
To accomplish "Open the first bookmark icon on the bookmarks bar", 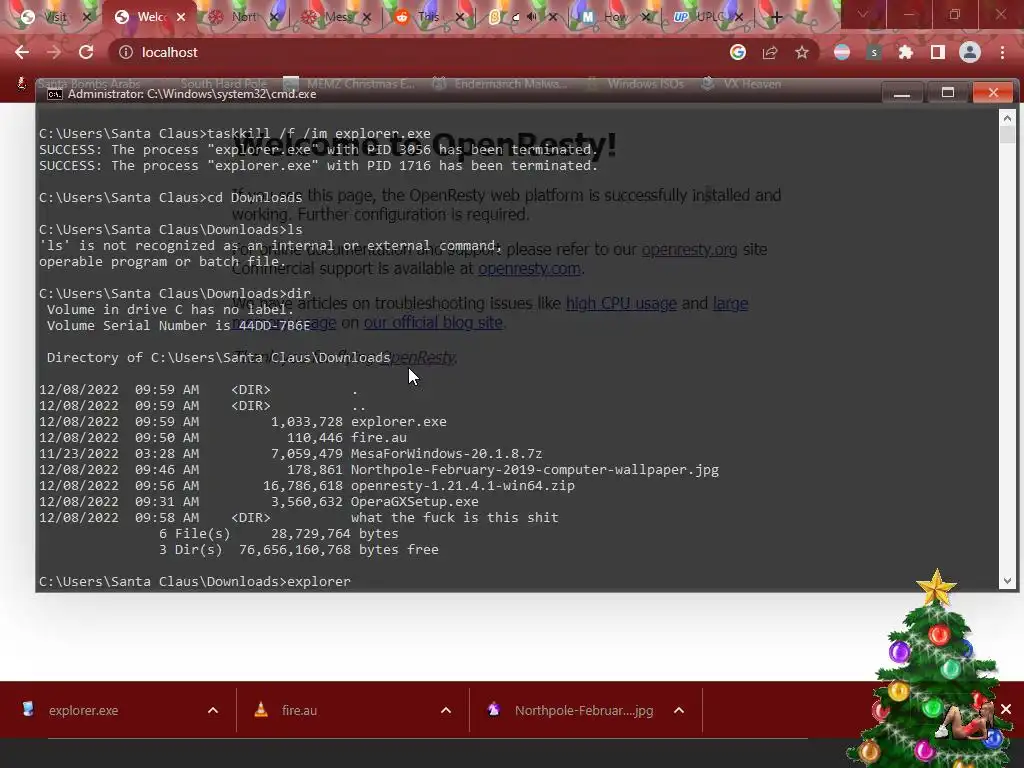I will tap(22, 83).
